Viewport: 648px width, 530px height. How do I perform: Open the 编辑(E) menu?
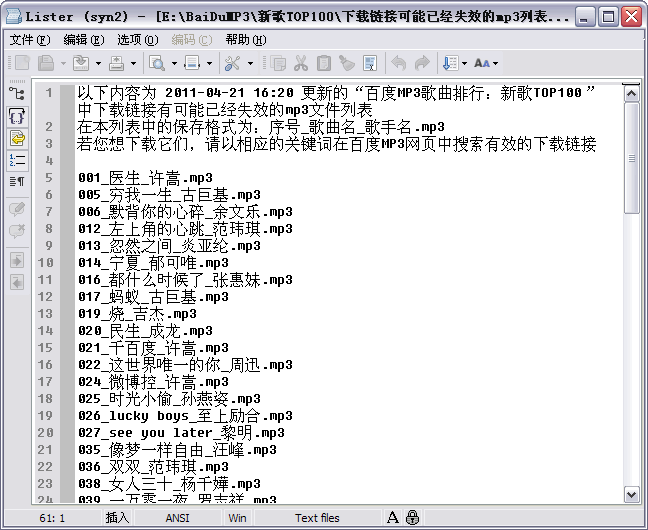coord(84,40)
